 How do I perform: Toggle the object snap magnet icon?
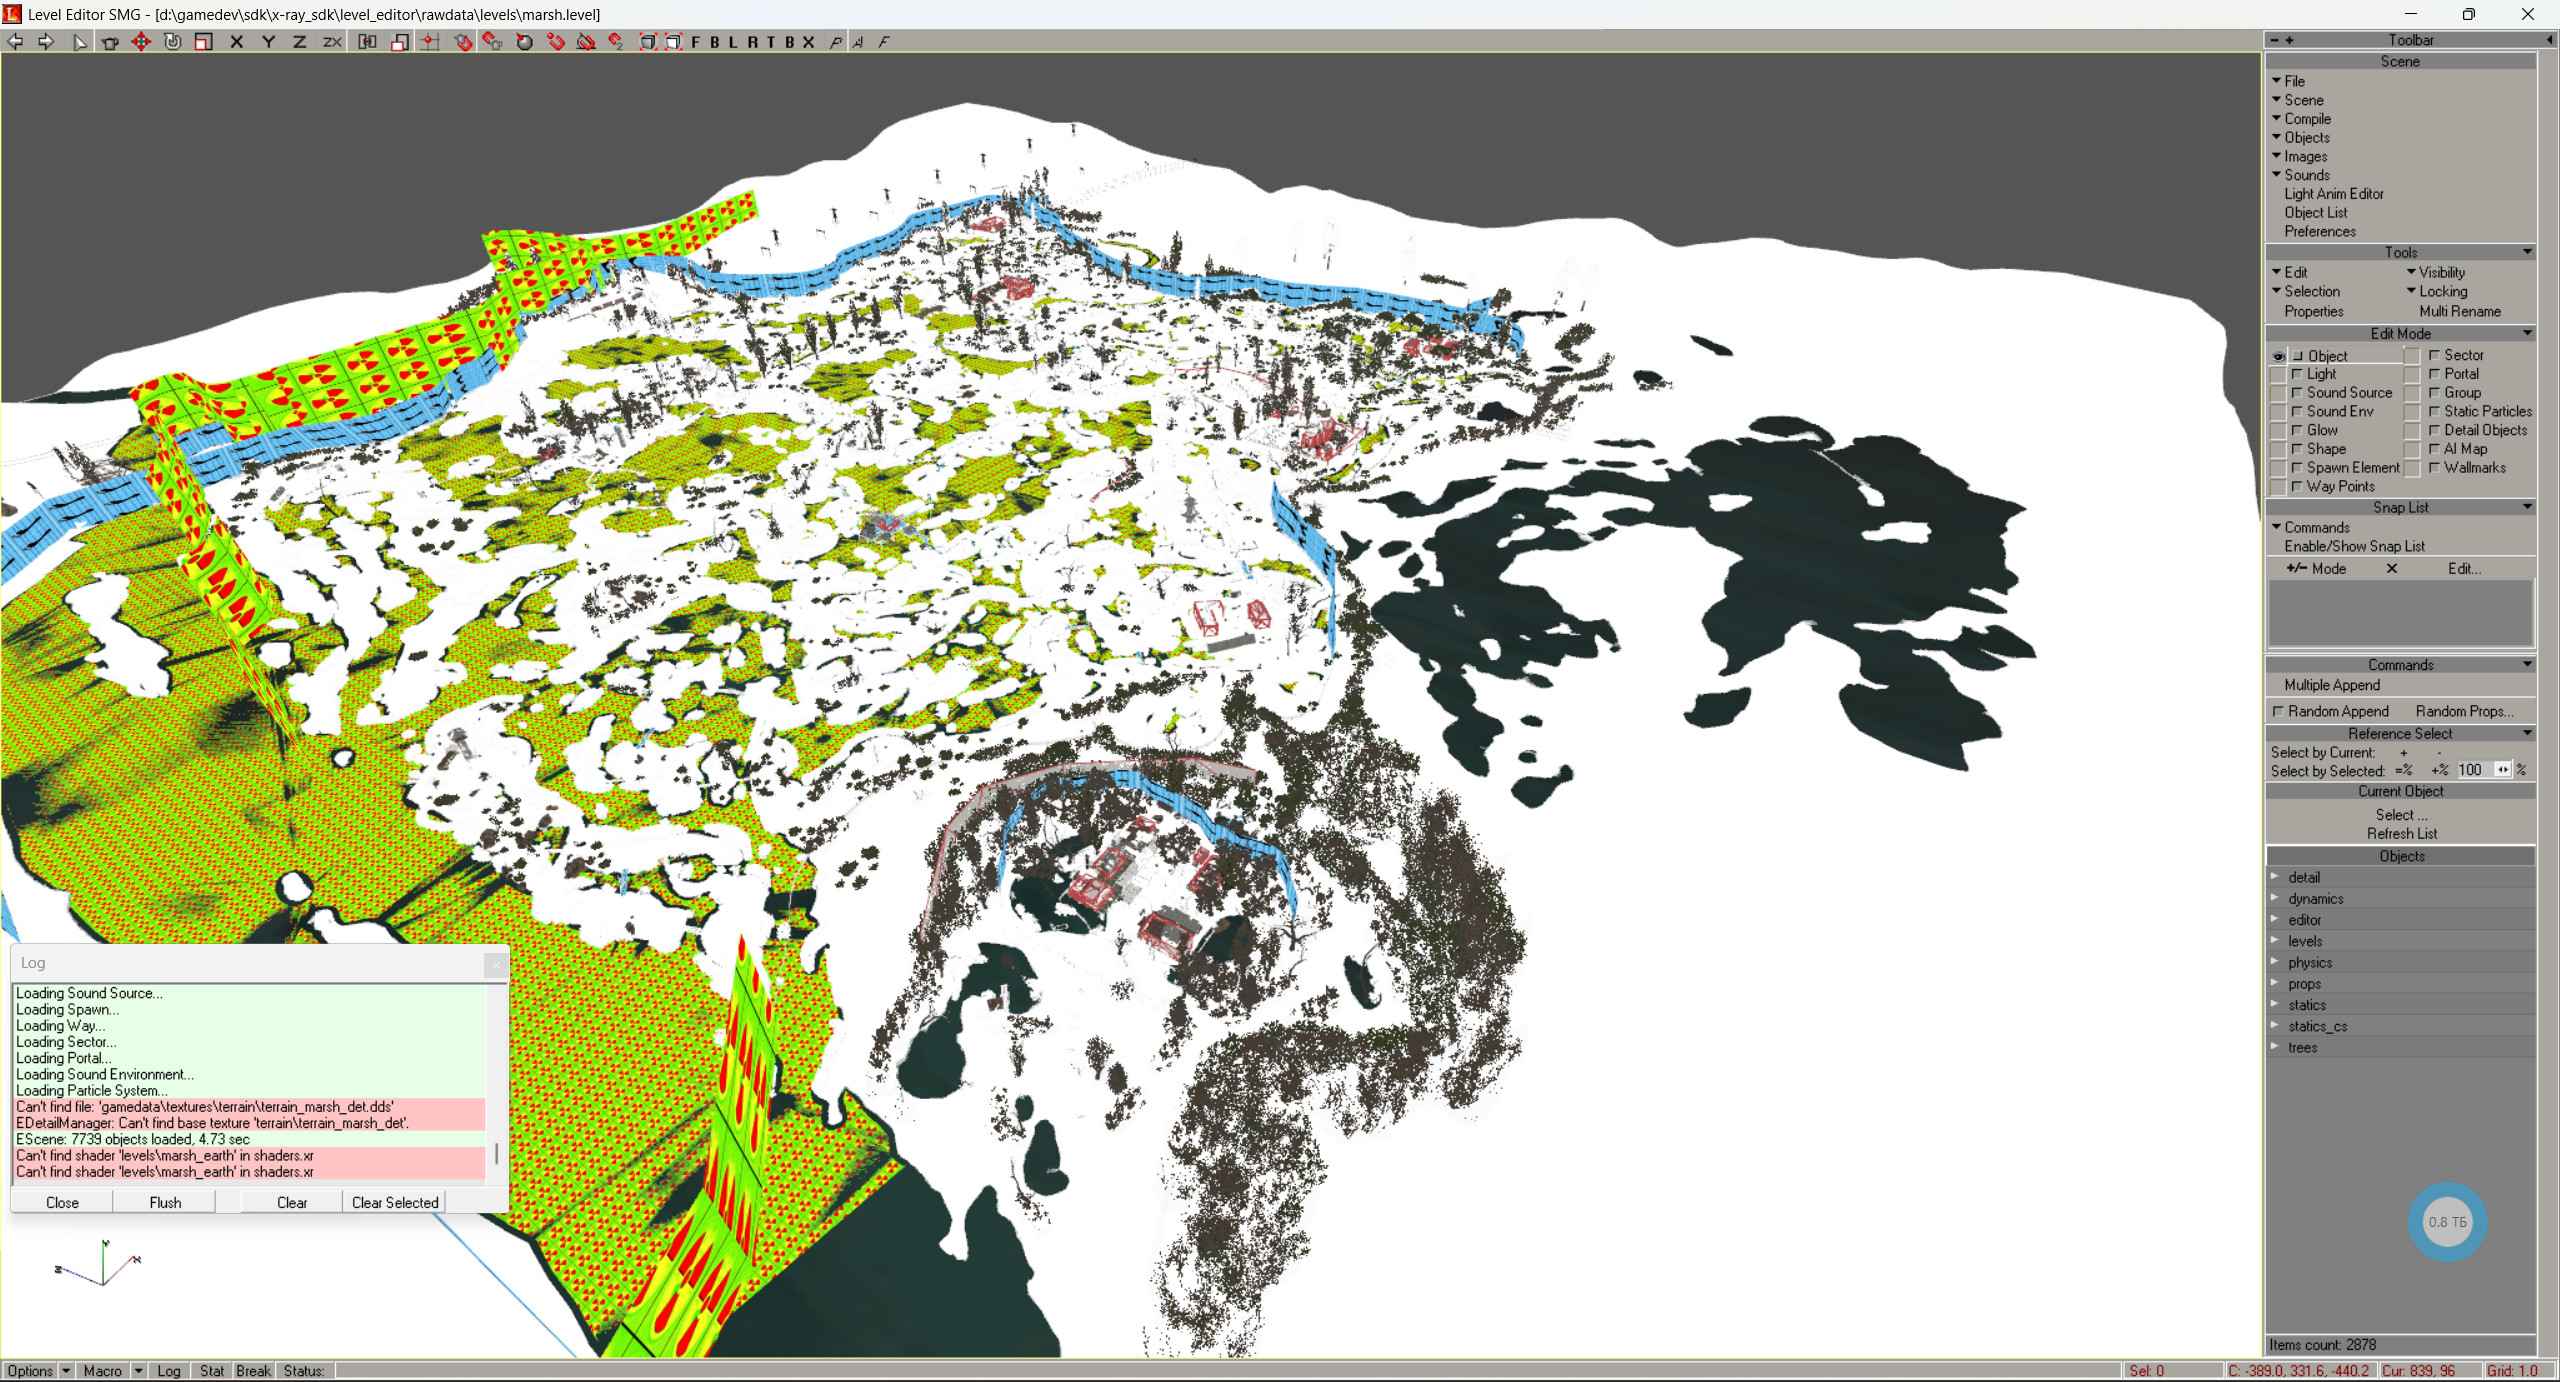463,42
